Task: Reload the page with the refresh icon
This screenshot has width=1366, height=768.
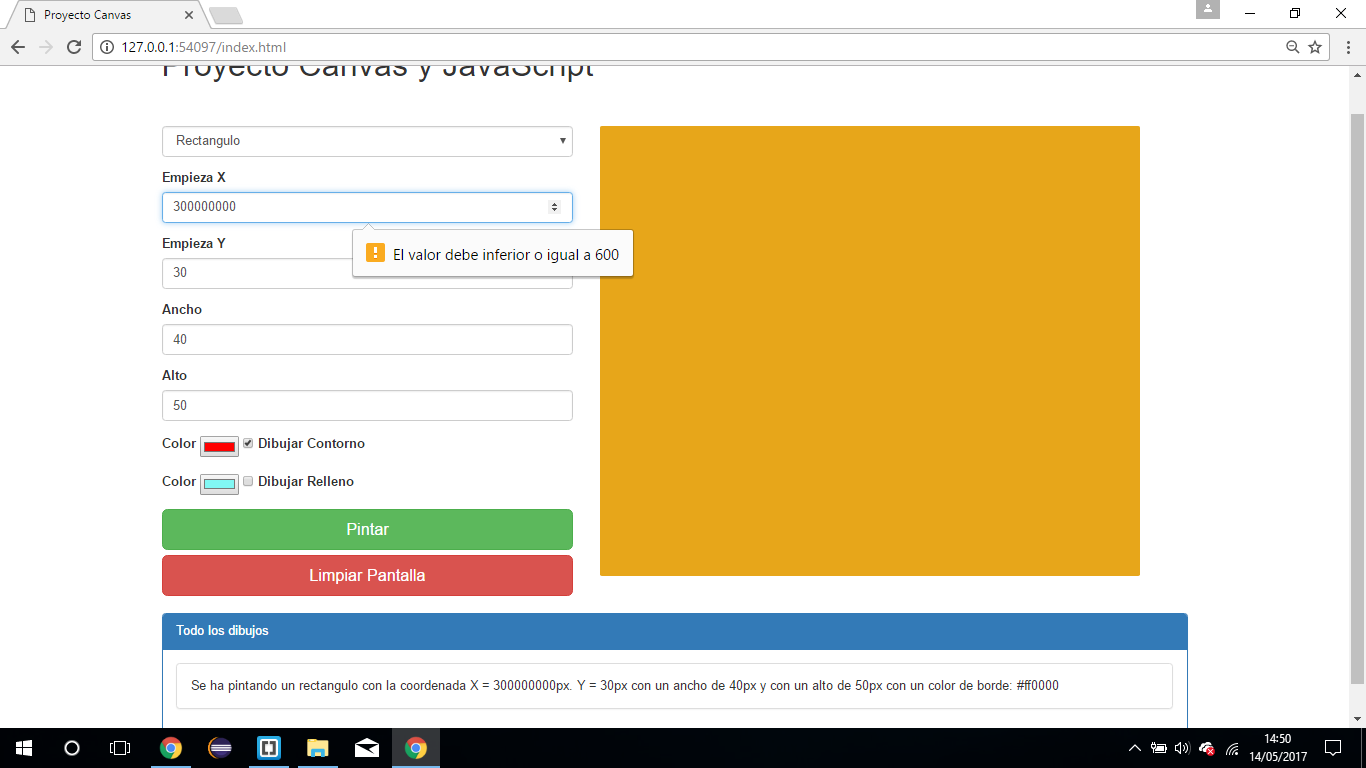Action: click(74, 47)
